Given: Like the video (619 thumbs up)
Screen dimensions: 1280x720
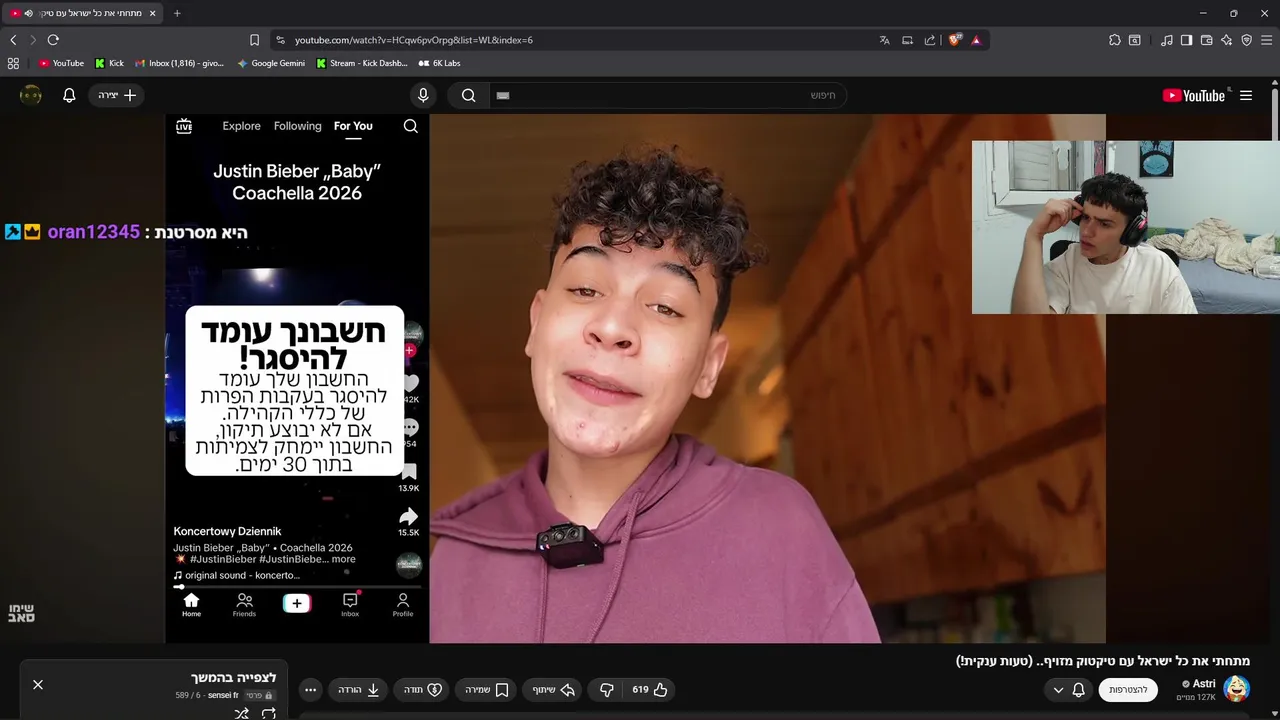Looking at the screenshot, I should 649,690.
